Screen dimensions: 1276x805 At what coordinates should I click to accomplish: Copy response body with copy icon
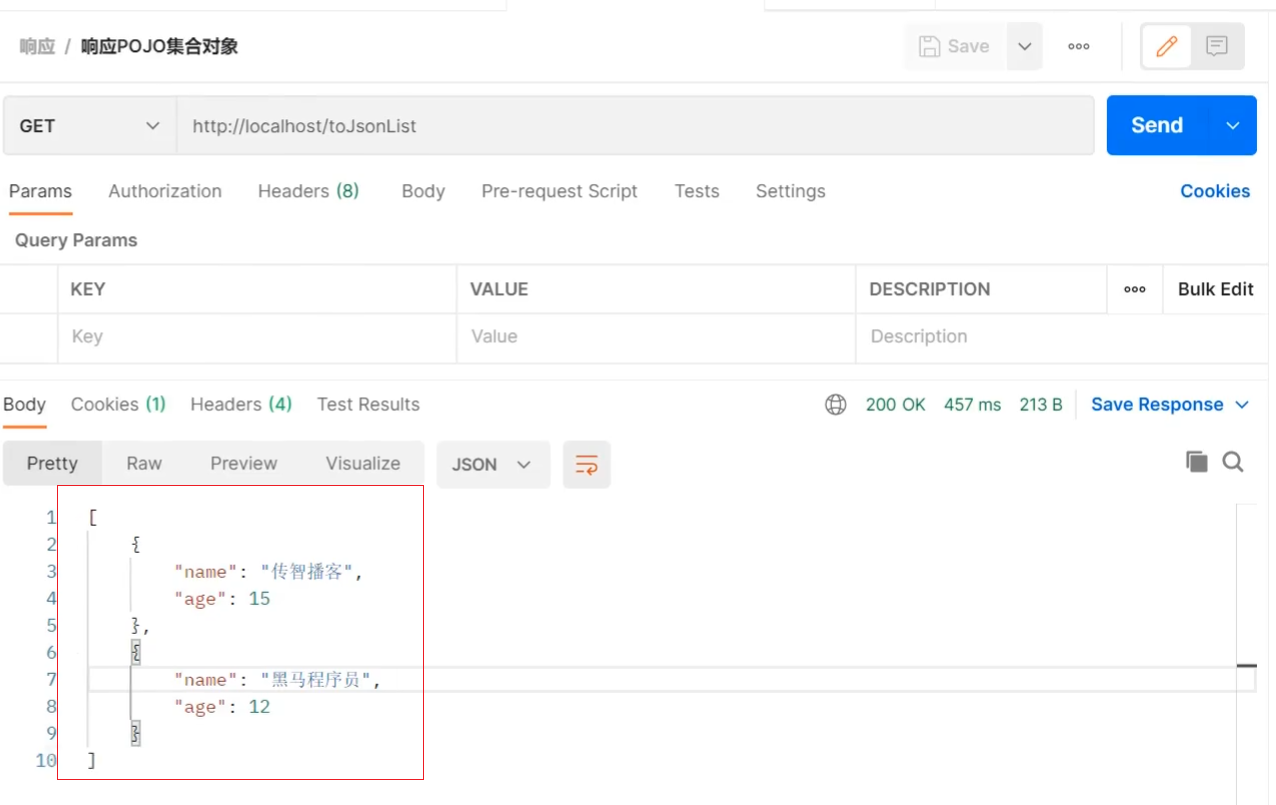[1196, 461]
